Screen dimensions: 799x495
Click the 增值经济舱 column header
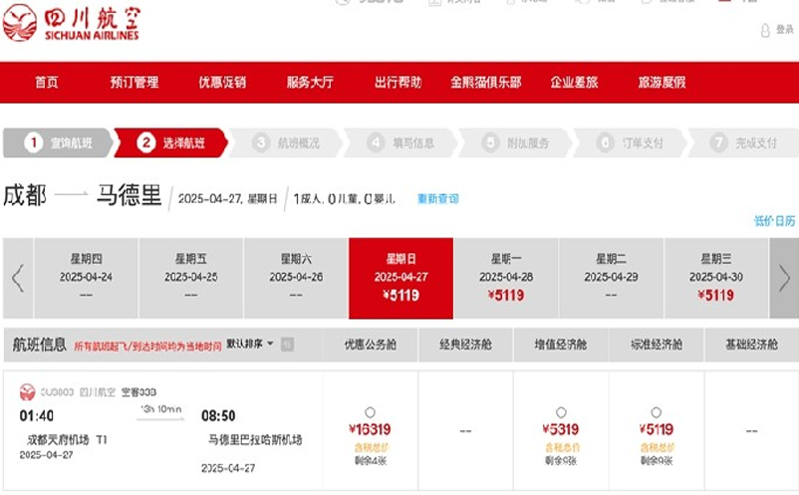coord(561,345)
